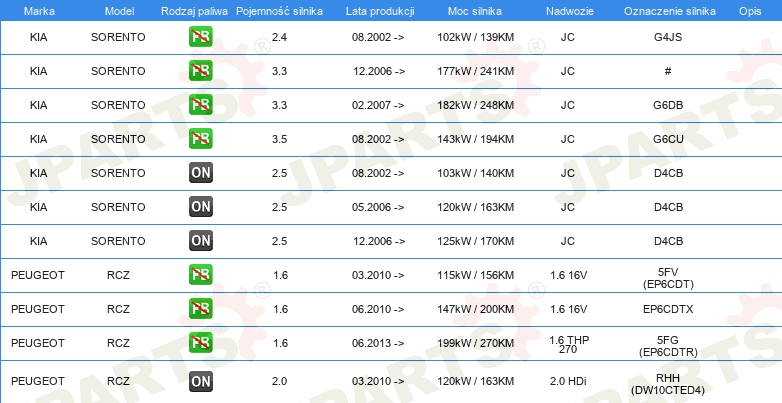The height and width of the screenshot is (403, 782).
Task: Click engine capacity 2.0
Action: (279, 381)
